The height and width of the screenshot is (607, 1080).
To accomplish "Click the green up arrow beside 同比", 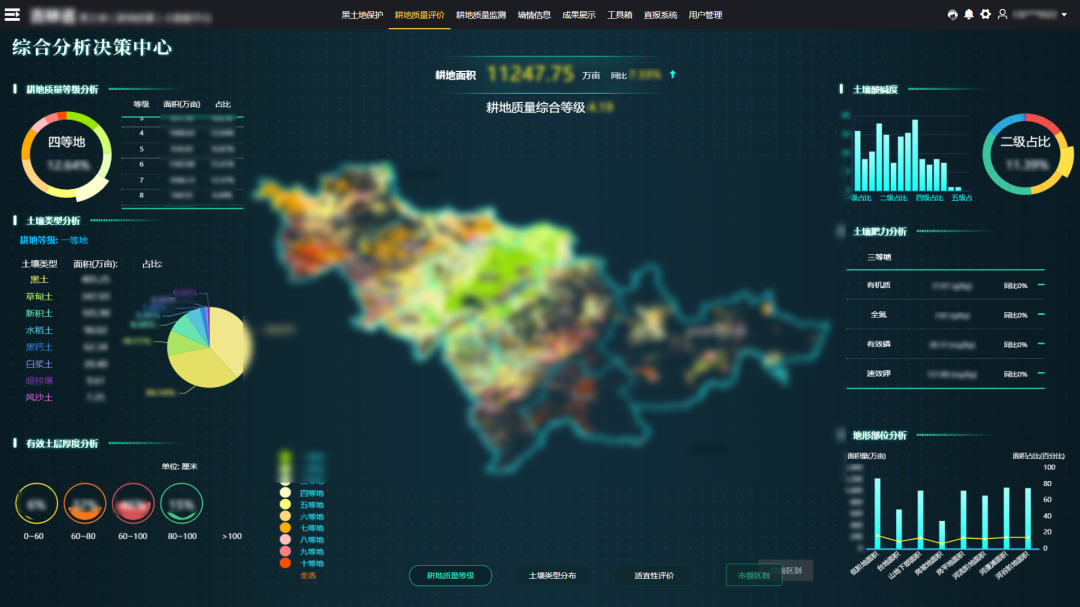I will [673, 74].
